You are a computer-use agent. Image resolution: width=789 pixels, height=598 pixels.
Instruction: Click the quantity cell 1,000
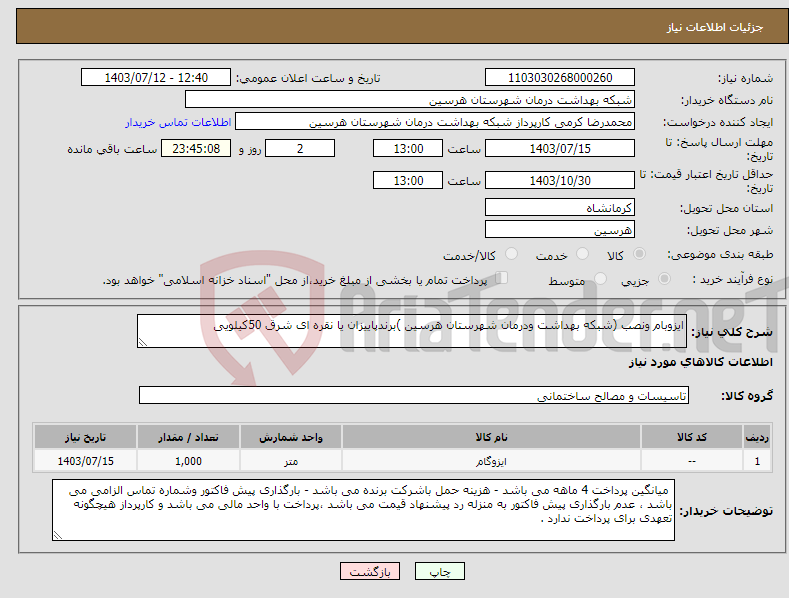(x=188, y=461)
